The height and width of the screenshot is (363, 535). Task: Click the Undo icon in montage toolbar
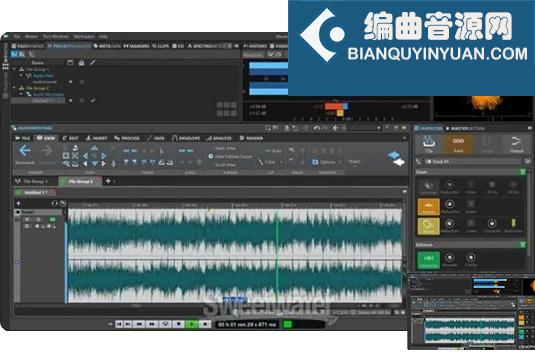[317, 128]
